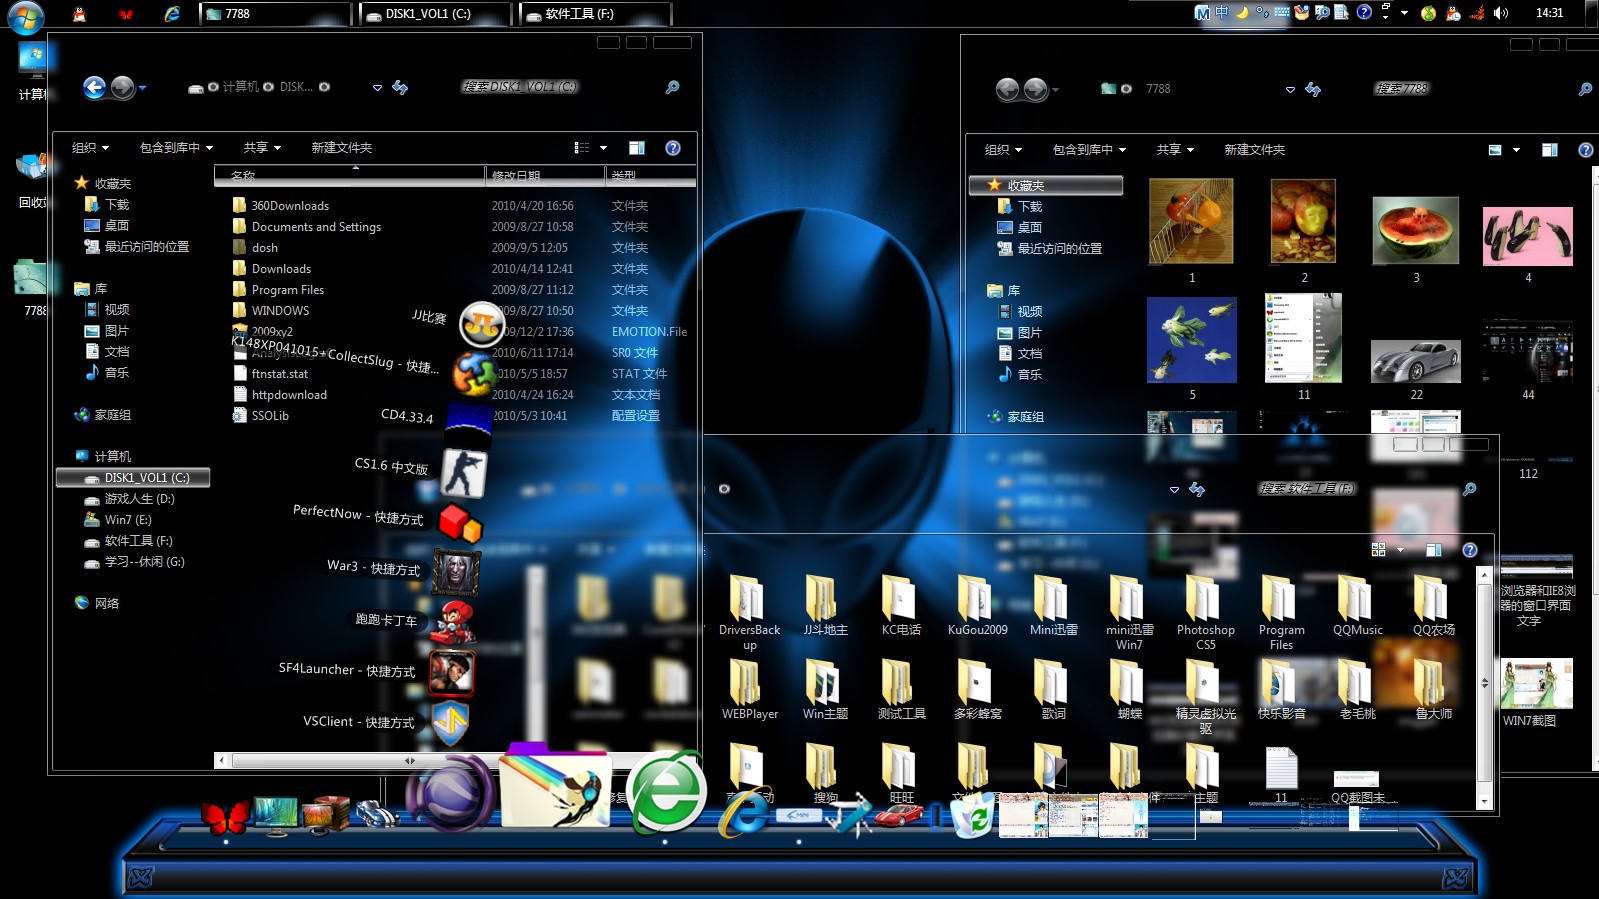This screenshot has width=1599, height=899.
Task: Select 游戏人生 (D:) drive in sidebar
Action: tap(139, 499)
